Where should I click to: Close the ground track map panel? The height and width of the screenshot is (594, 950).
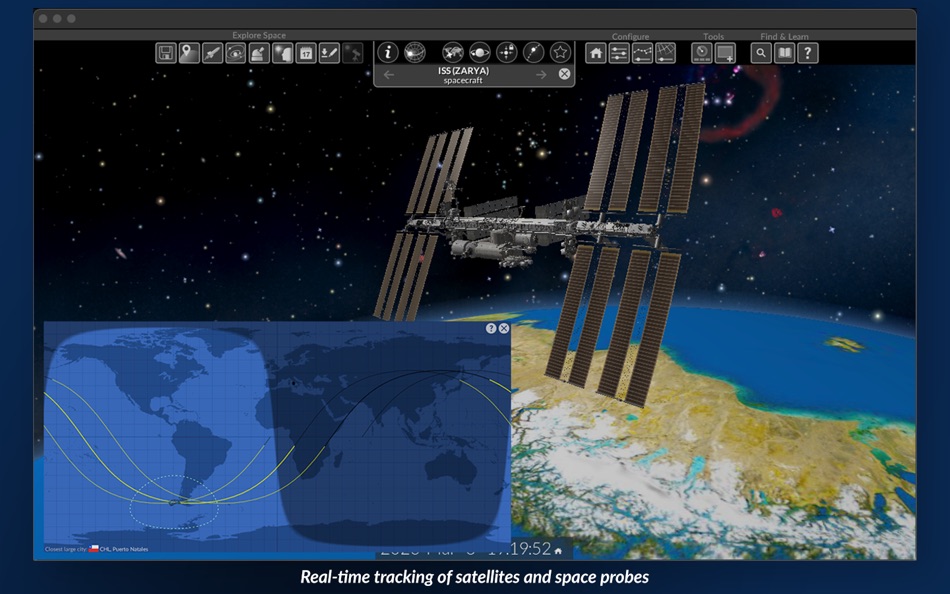coord(503,329)
